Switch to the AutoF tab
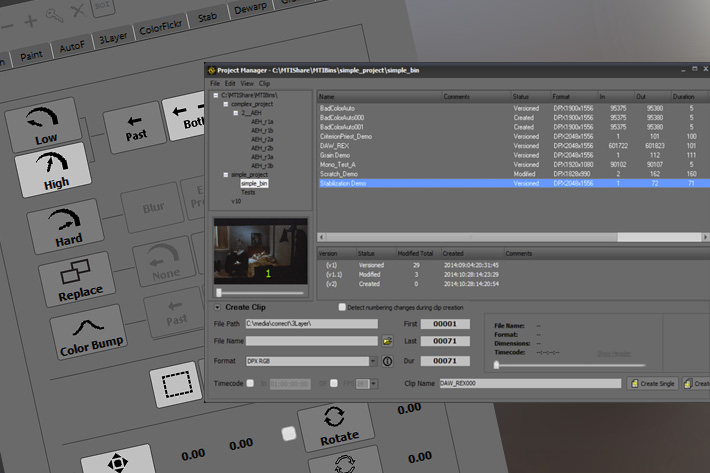This screenshot has height=473, width=710. pos(72,46)
